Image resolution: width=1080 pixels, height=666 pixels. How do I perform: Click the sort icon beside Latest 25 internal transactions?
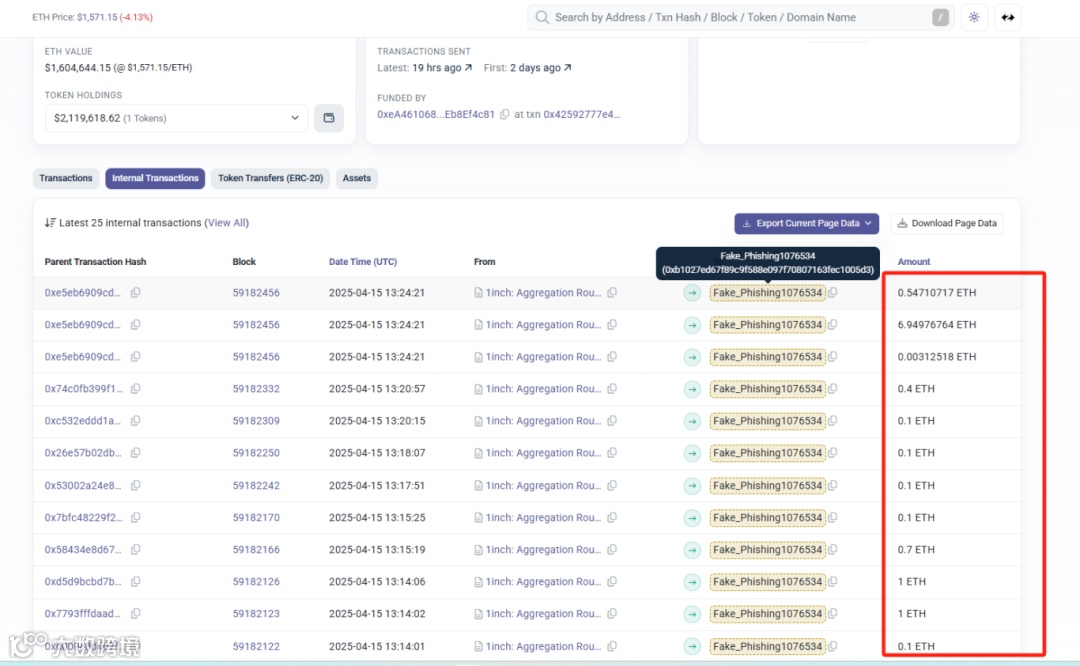click(x=50, y=222)
